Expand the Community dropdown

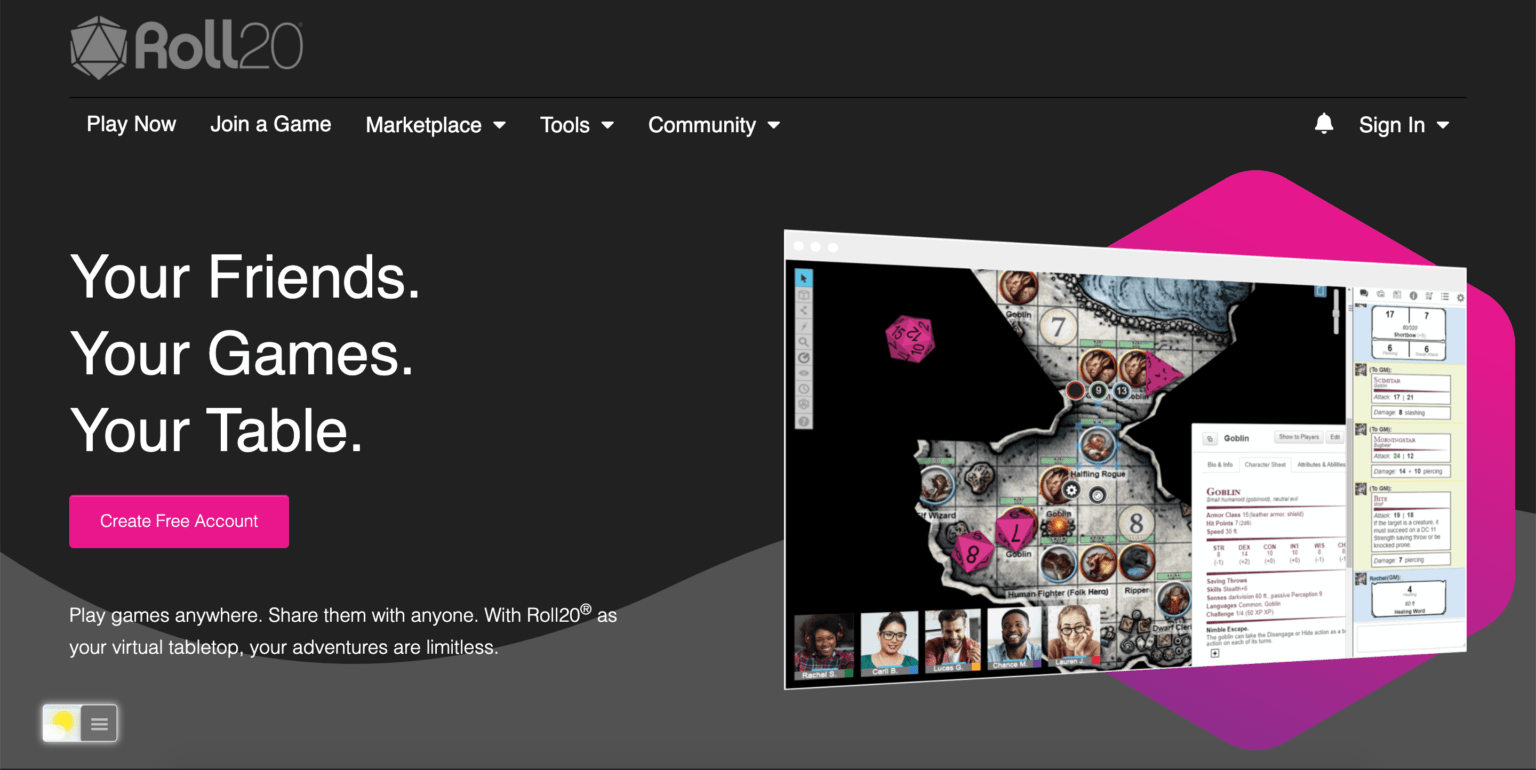point(713,125)
